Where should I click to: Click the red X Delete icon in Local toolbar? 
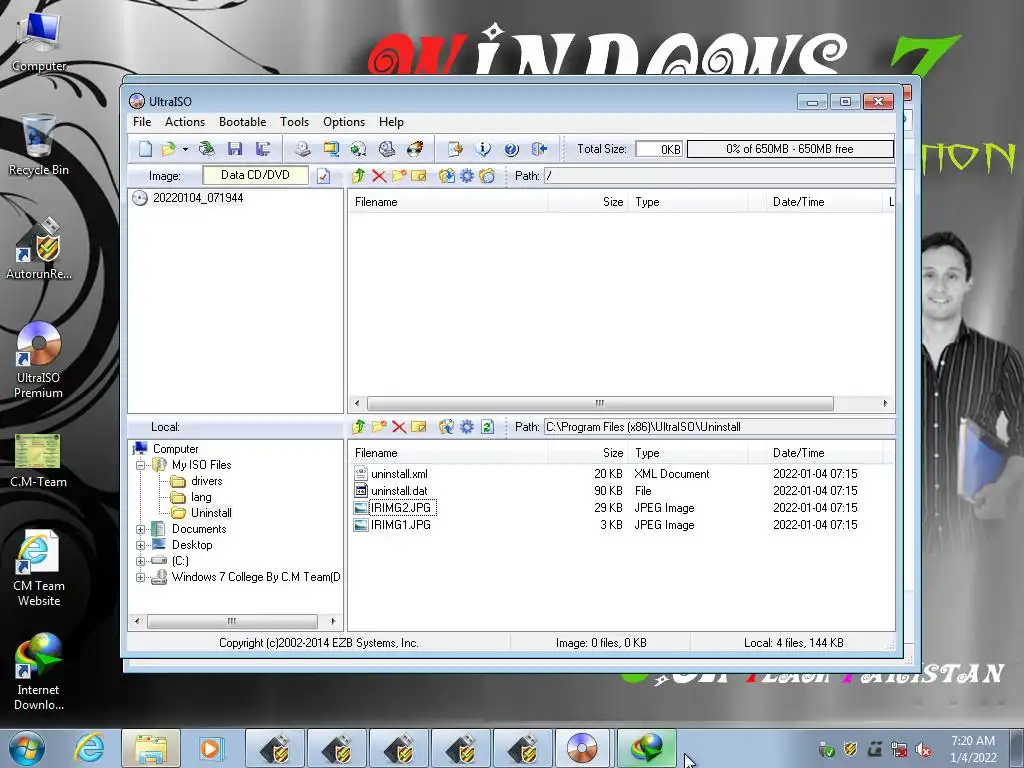399,426
